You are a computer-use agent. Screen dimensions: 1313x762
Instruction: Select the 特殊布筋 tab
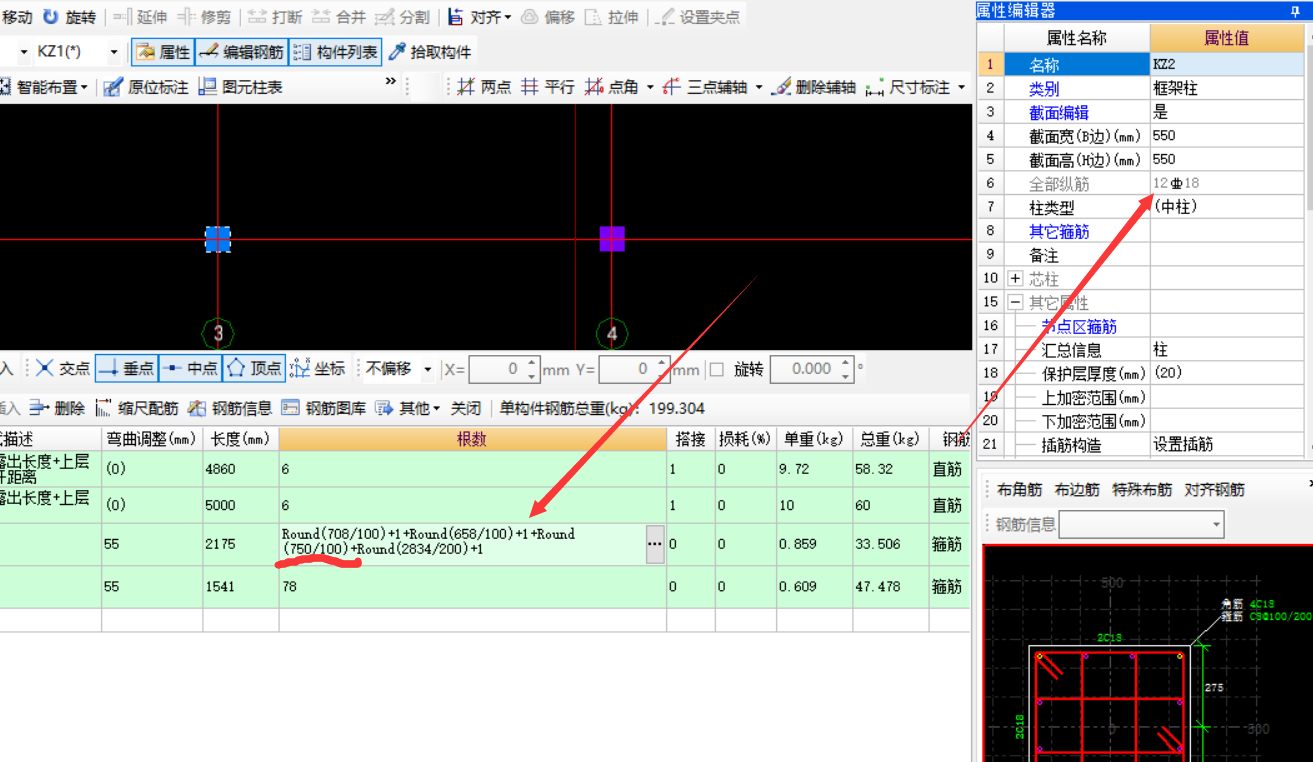tap(1142, 490)
